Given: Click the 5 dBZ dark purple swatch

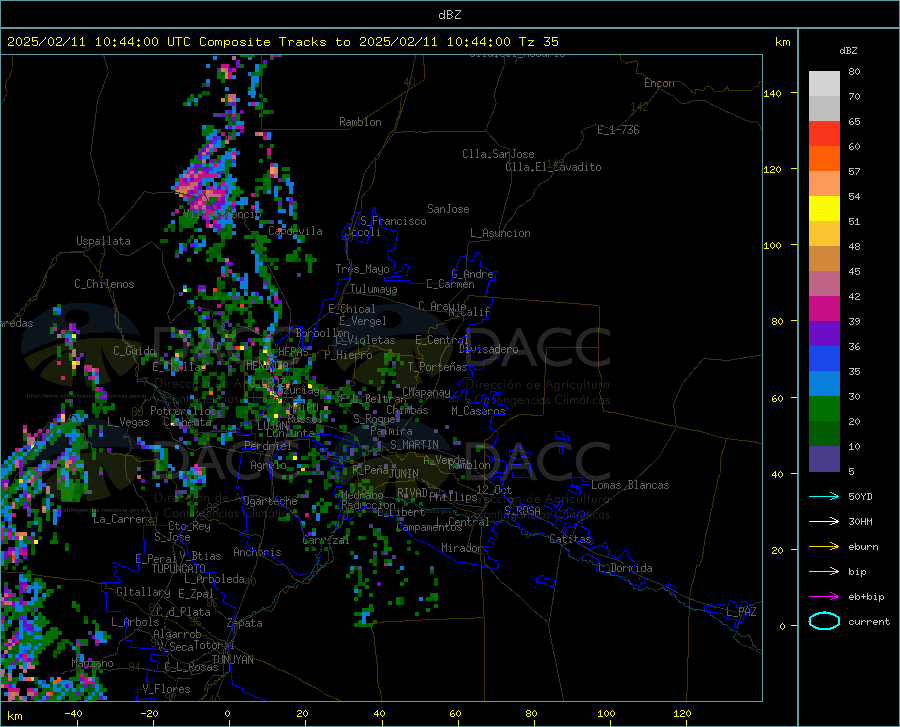Looking at the screenshot, I should pos(824,458).
